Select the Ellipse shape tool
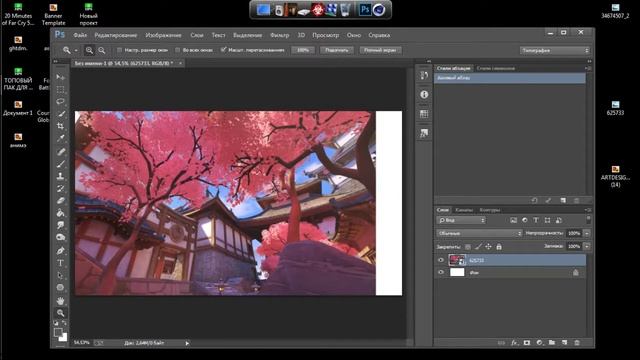 60,287
